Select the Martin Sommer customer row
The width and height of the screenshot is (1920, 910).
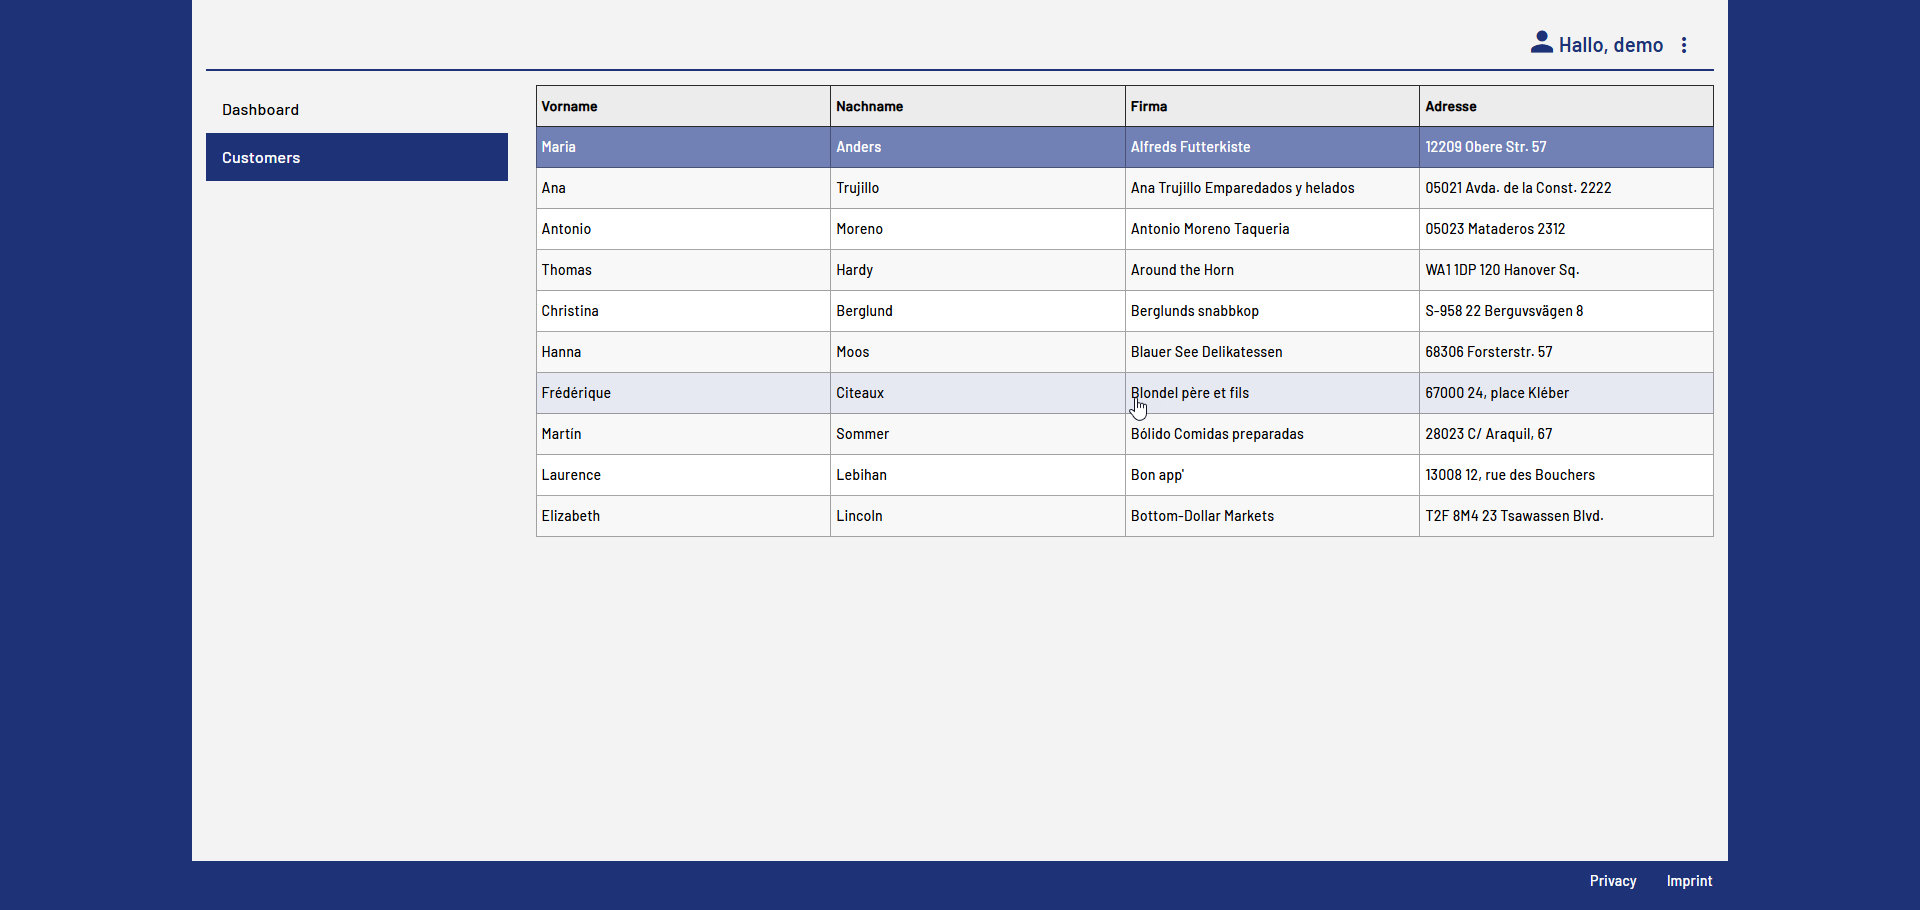682,434
